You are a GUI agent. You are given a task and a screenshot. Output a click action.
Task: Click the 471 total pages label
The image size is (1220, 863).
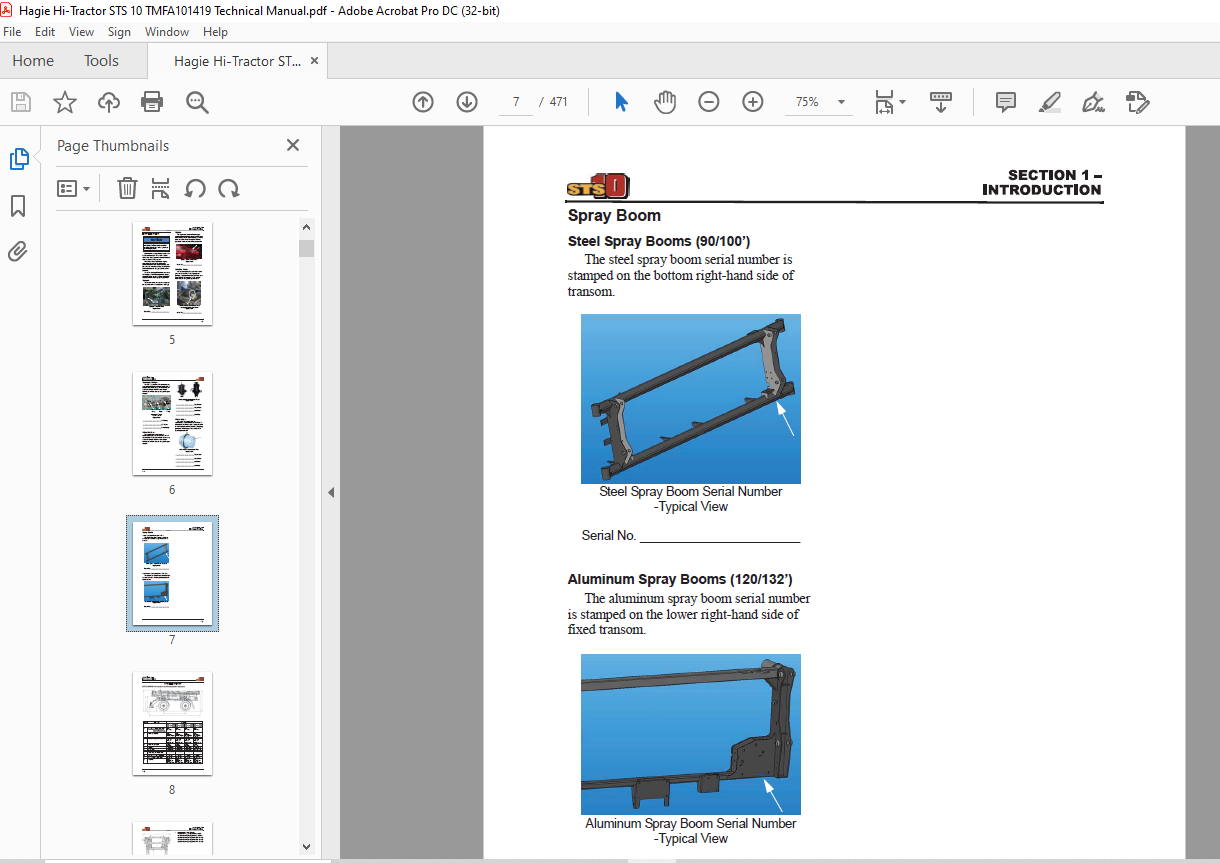click(x=559, y=102)
